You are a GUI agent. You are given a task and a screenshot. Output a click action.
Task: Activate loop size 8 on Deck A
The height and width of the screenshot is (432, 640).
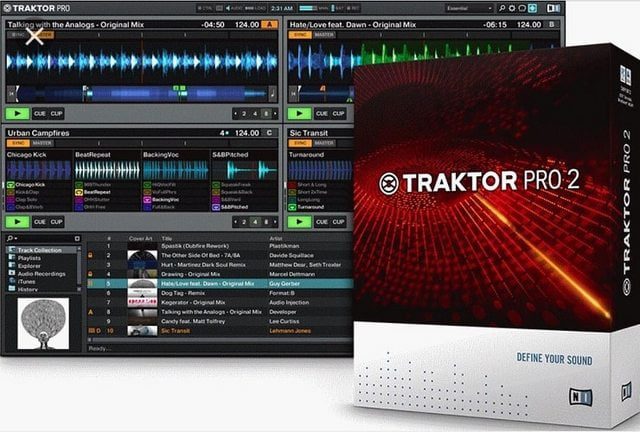[266, 114]
